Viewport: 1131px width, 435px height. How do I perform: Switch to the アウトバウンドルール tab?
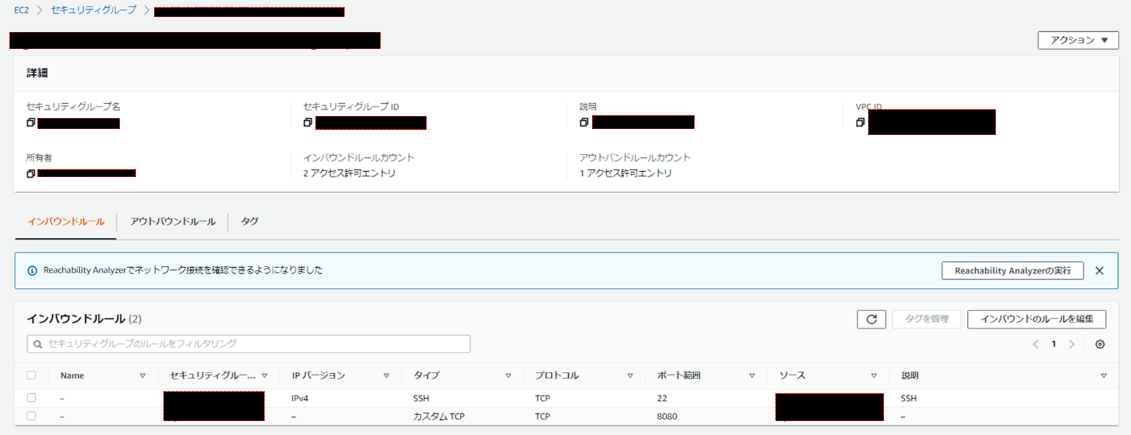tap(172, 221)
